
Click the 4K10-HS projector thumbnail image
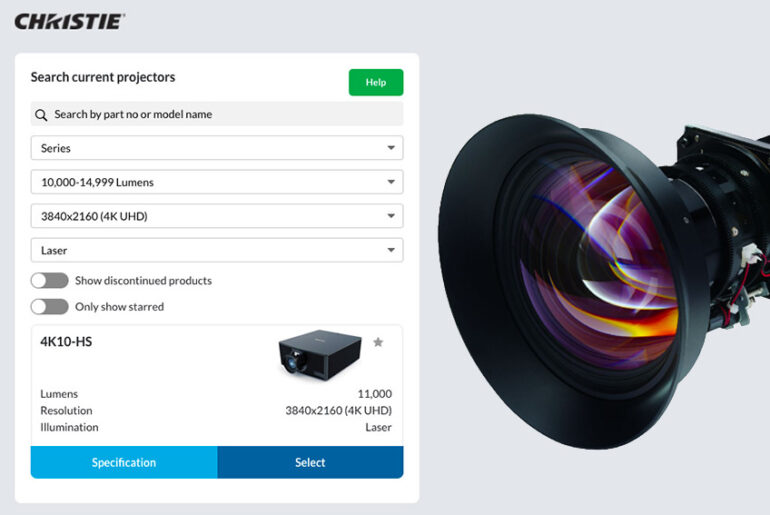pyautogui.click(x=320, y=354)
